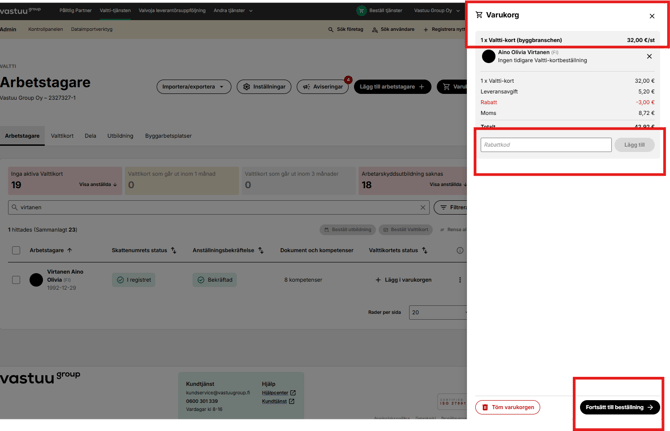
Task: Open the Andra tjänster menu
Action: tap(233, 11)
